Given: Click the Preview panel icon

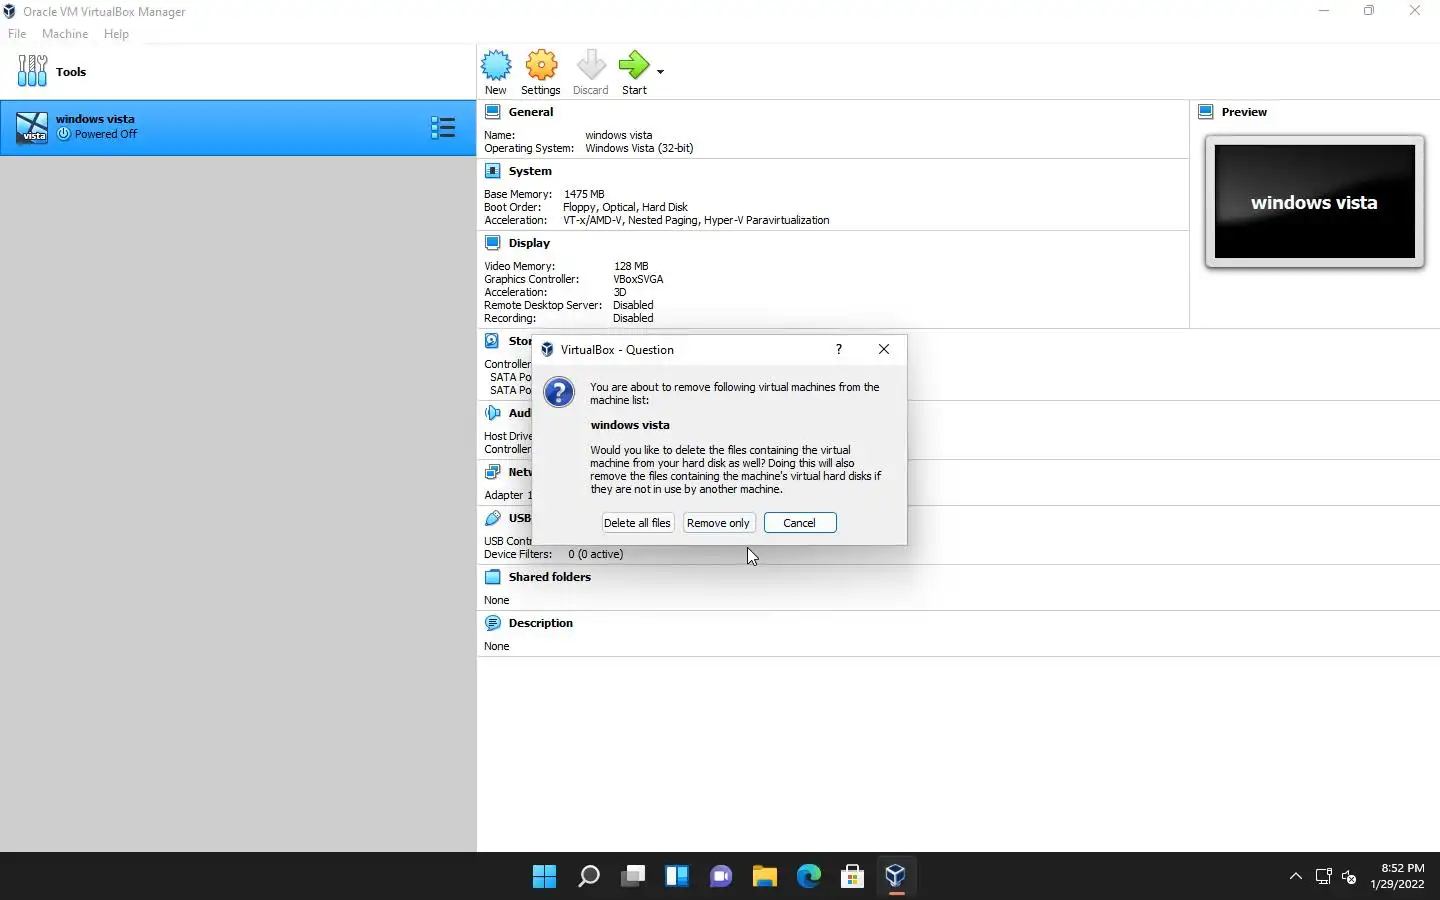Looking at the screenshot, I should [x=1206, y=112].
